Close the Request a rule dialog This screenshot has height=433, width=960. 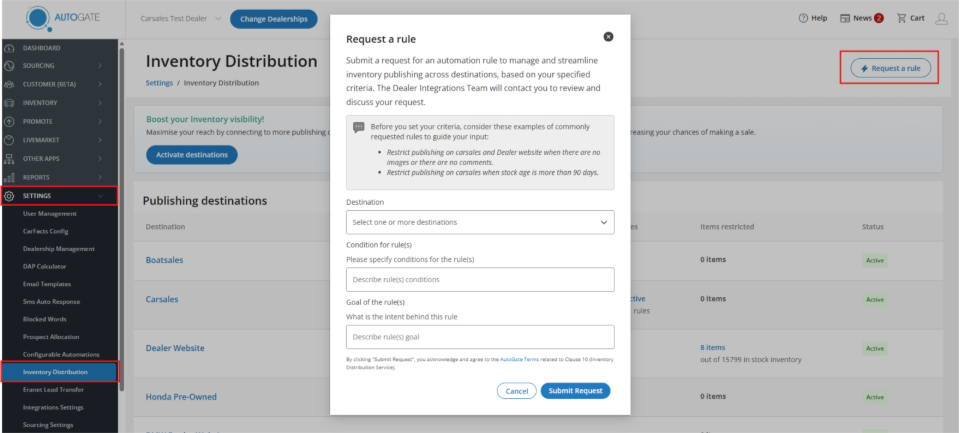tap(608, 37)
